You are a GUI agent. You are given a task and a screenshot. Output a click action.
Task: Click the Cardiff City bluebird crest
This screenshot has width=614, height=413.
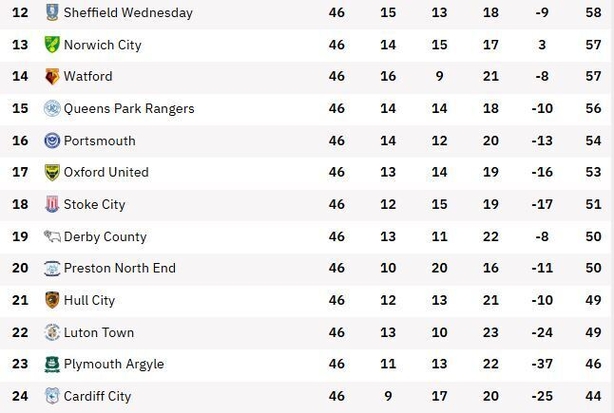coord(52,396)
